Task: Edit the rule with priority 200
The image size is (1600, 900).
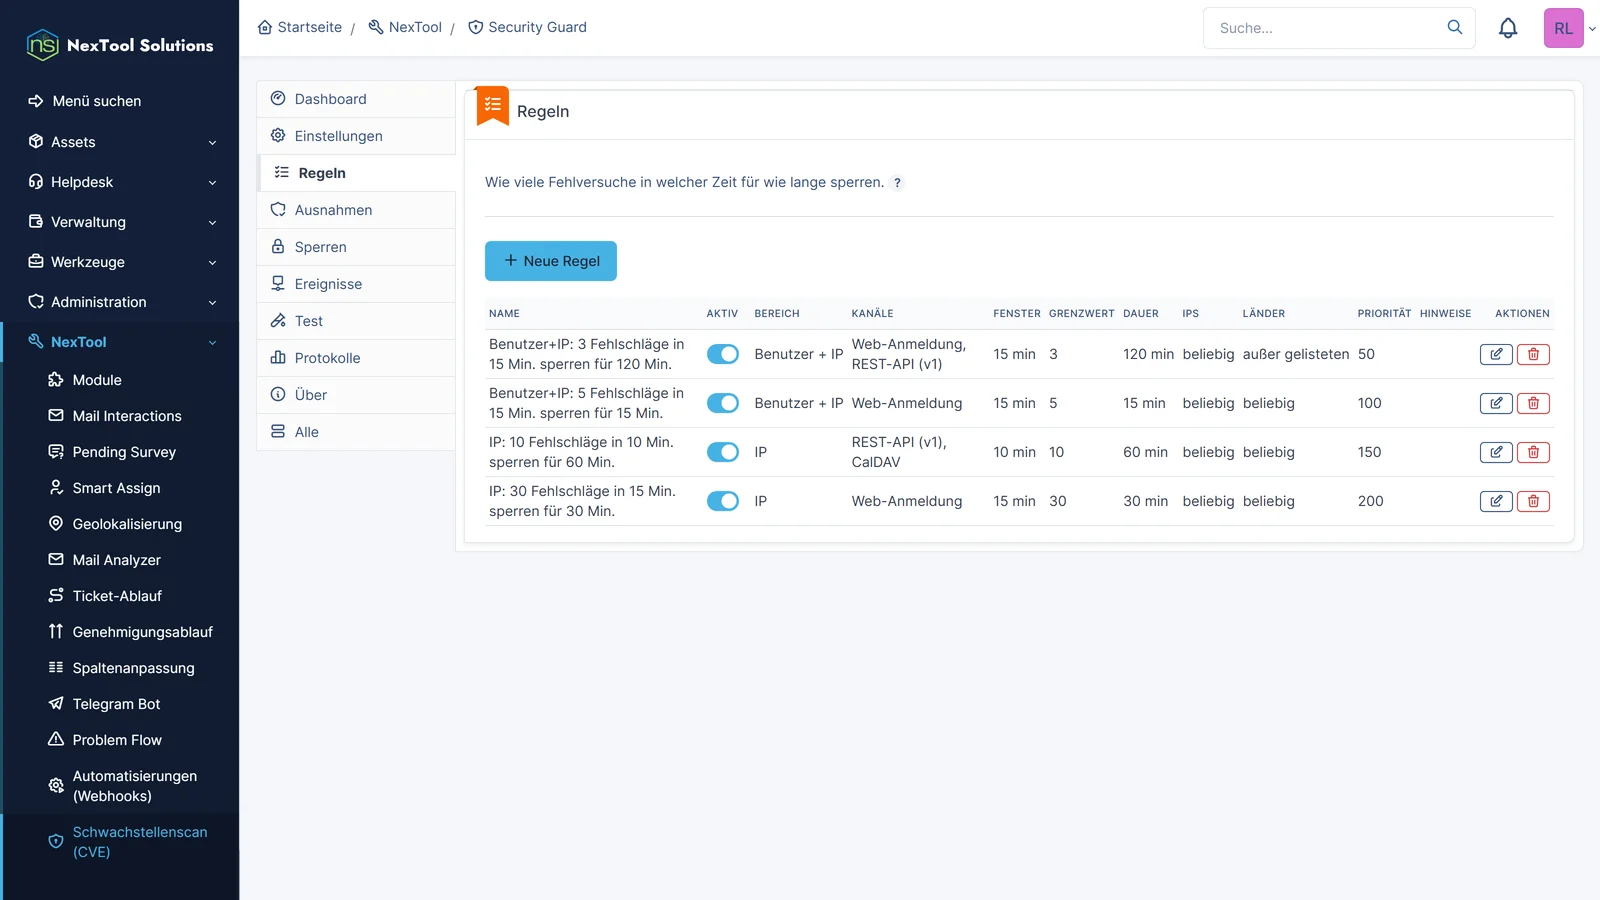Action: click(x=1496, y=501)
